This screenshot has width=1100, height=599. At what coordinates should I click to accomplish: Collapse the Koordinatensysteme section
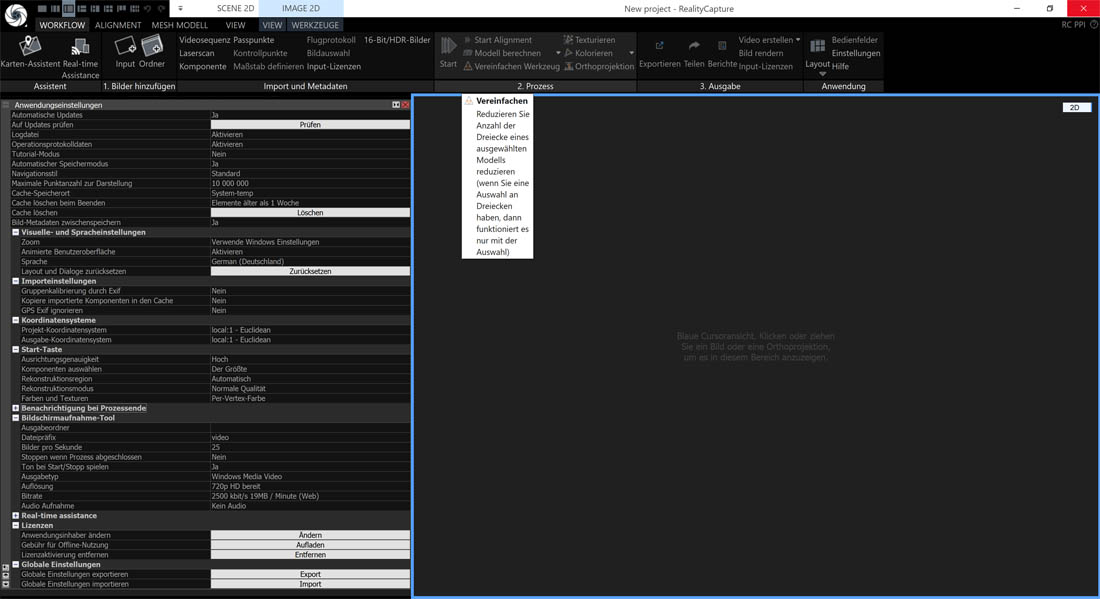point(15,321)
